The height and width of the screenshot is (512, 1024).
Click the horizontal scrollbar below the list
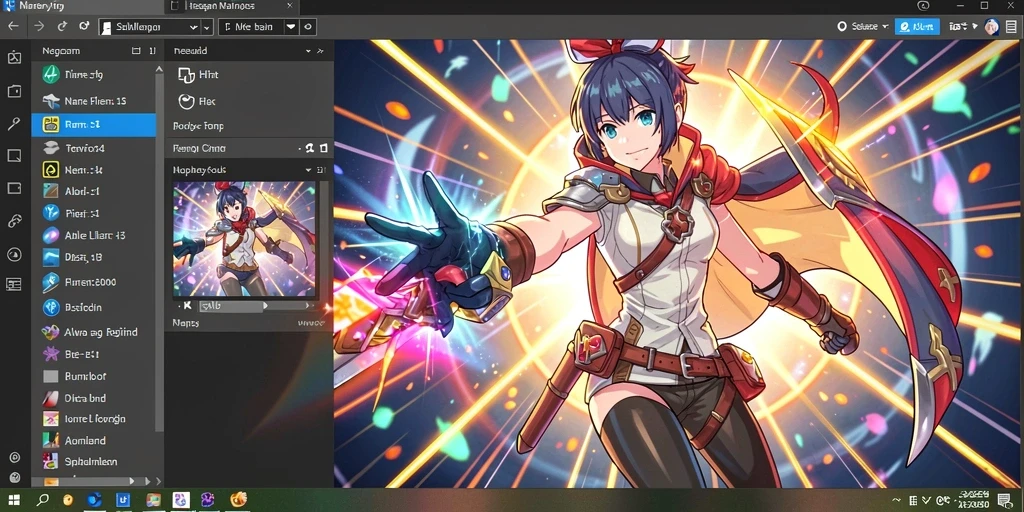click(91, 481)
